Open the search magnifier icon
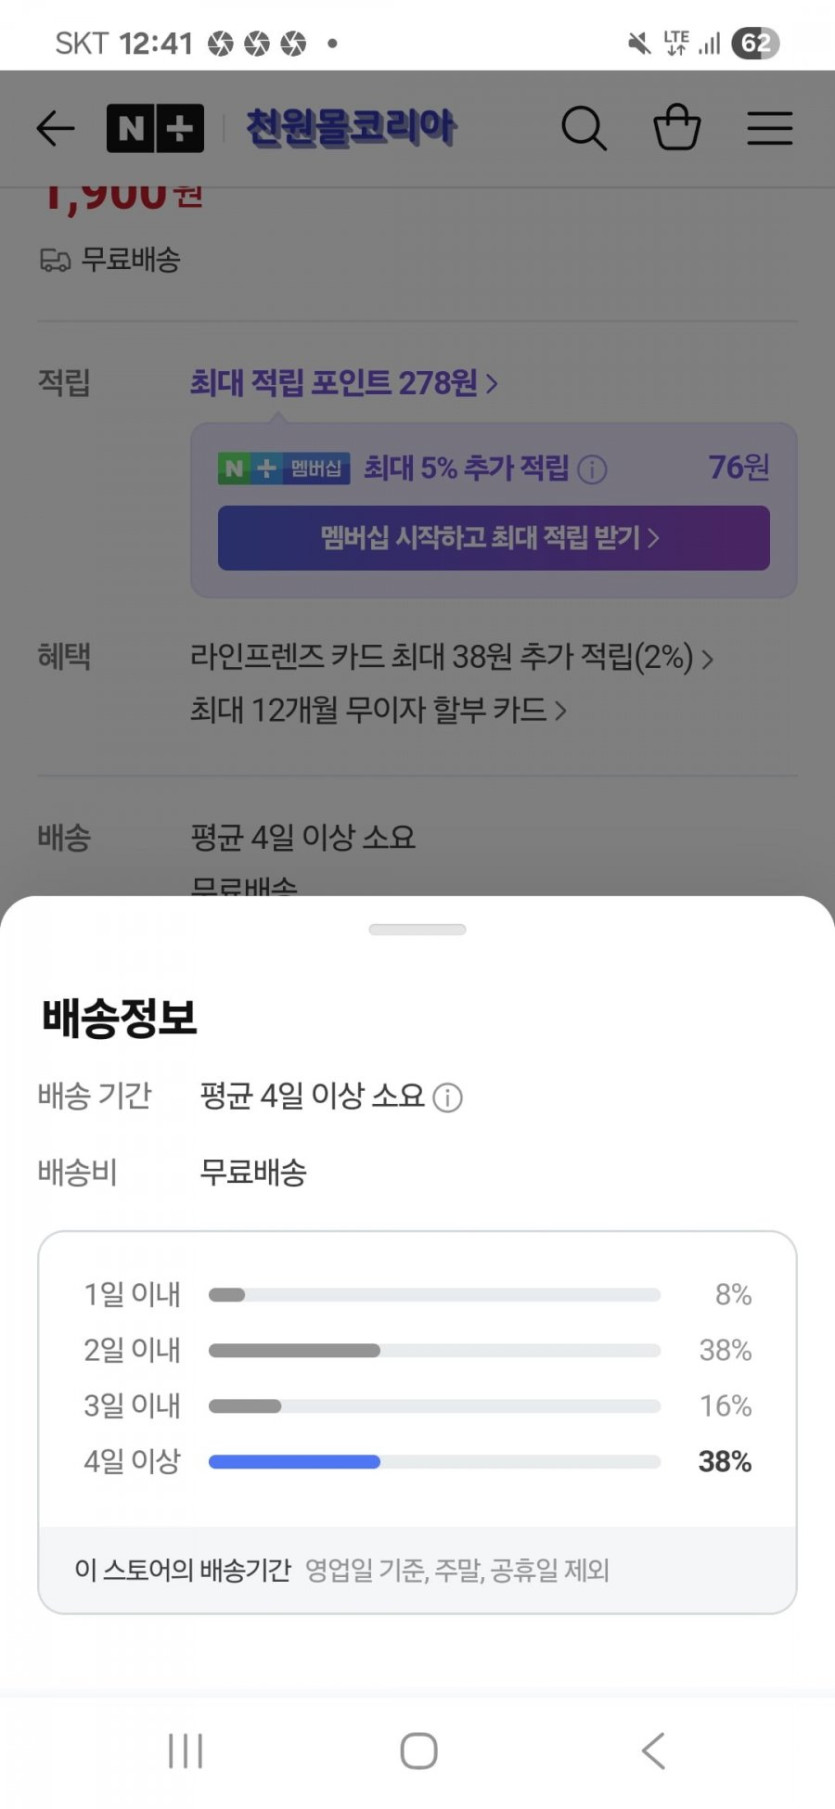 click(583, 128)
